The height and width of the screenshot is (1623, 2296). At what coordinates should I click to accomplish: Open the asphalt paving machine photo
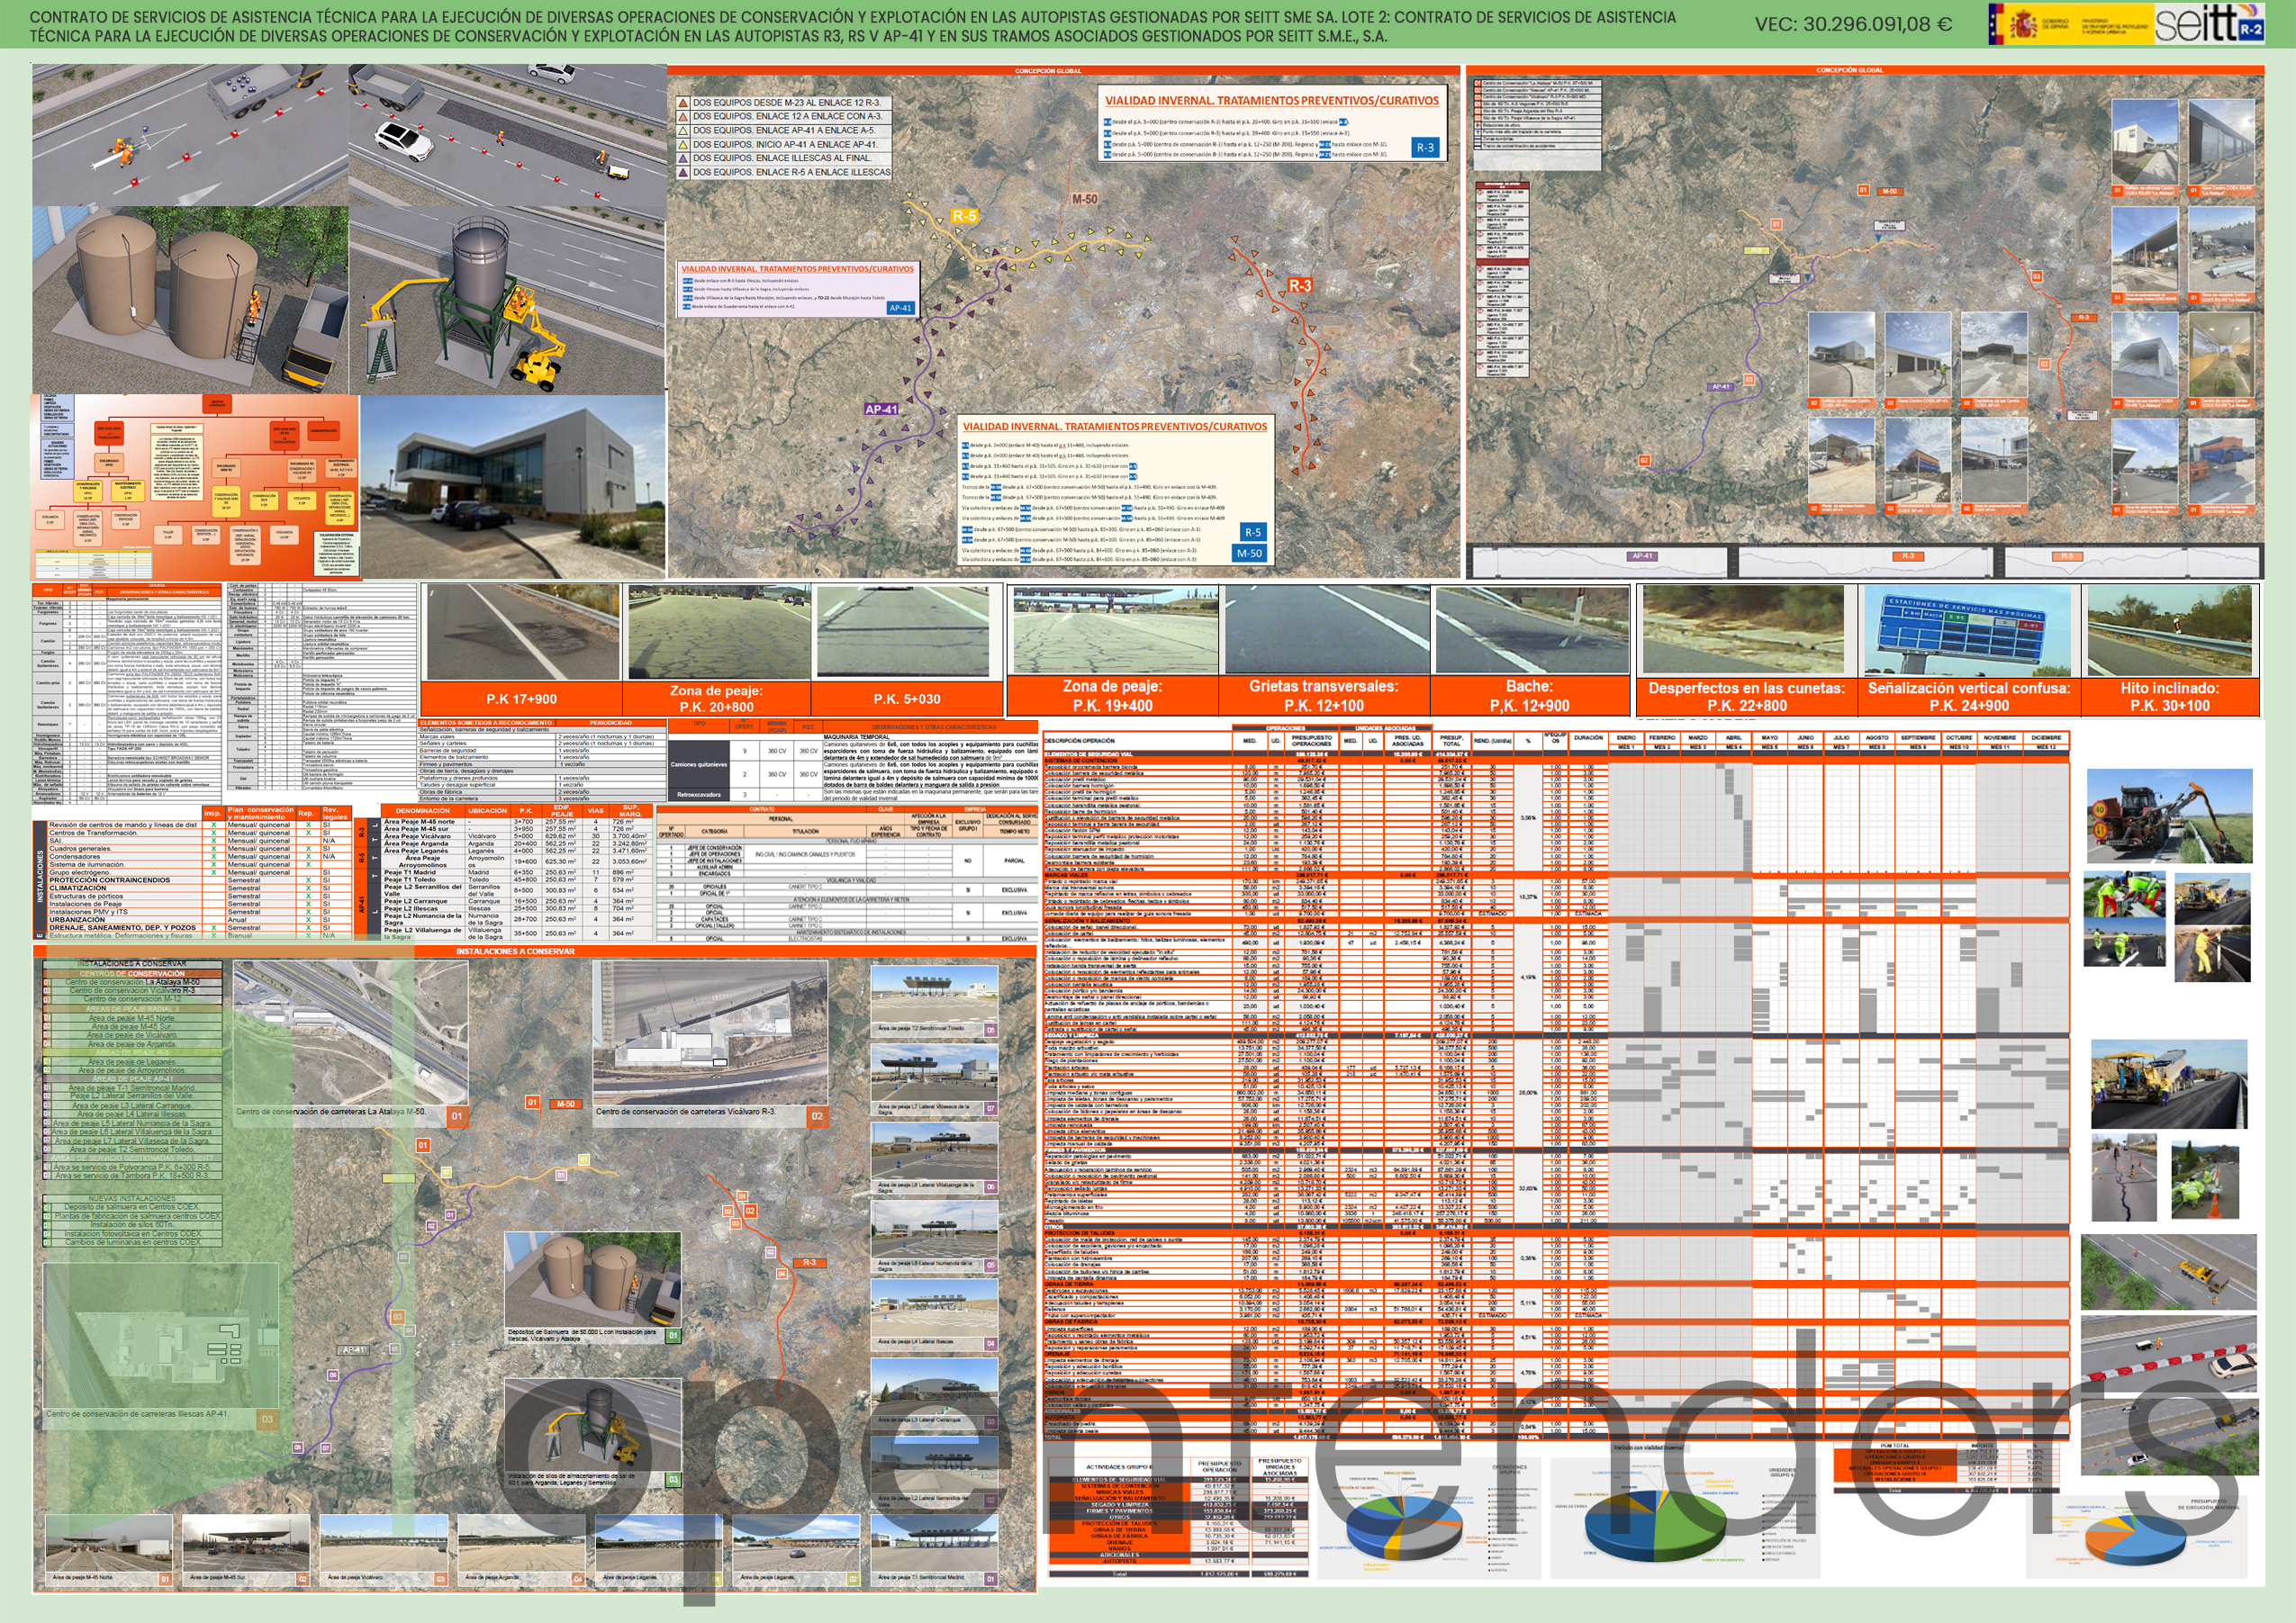coord(2168,1084)
